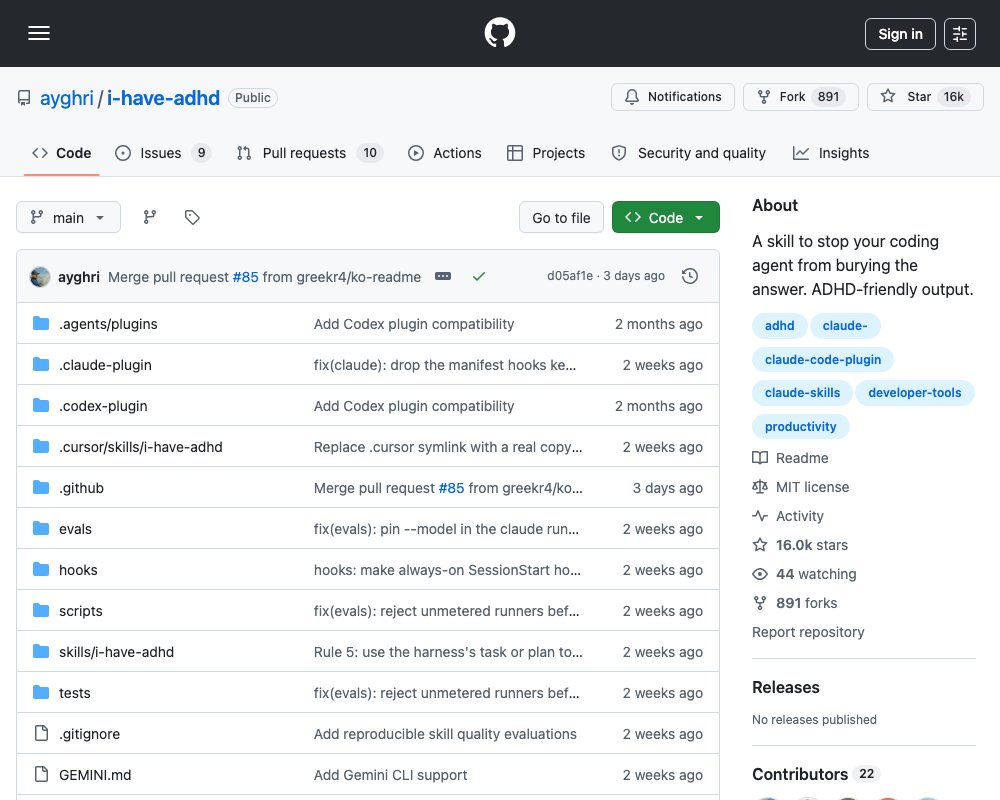Open the Actions tab
1000x800 pixels.
tap(445, 153)
